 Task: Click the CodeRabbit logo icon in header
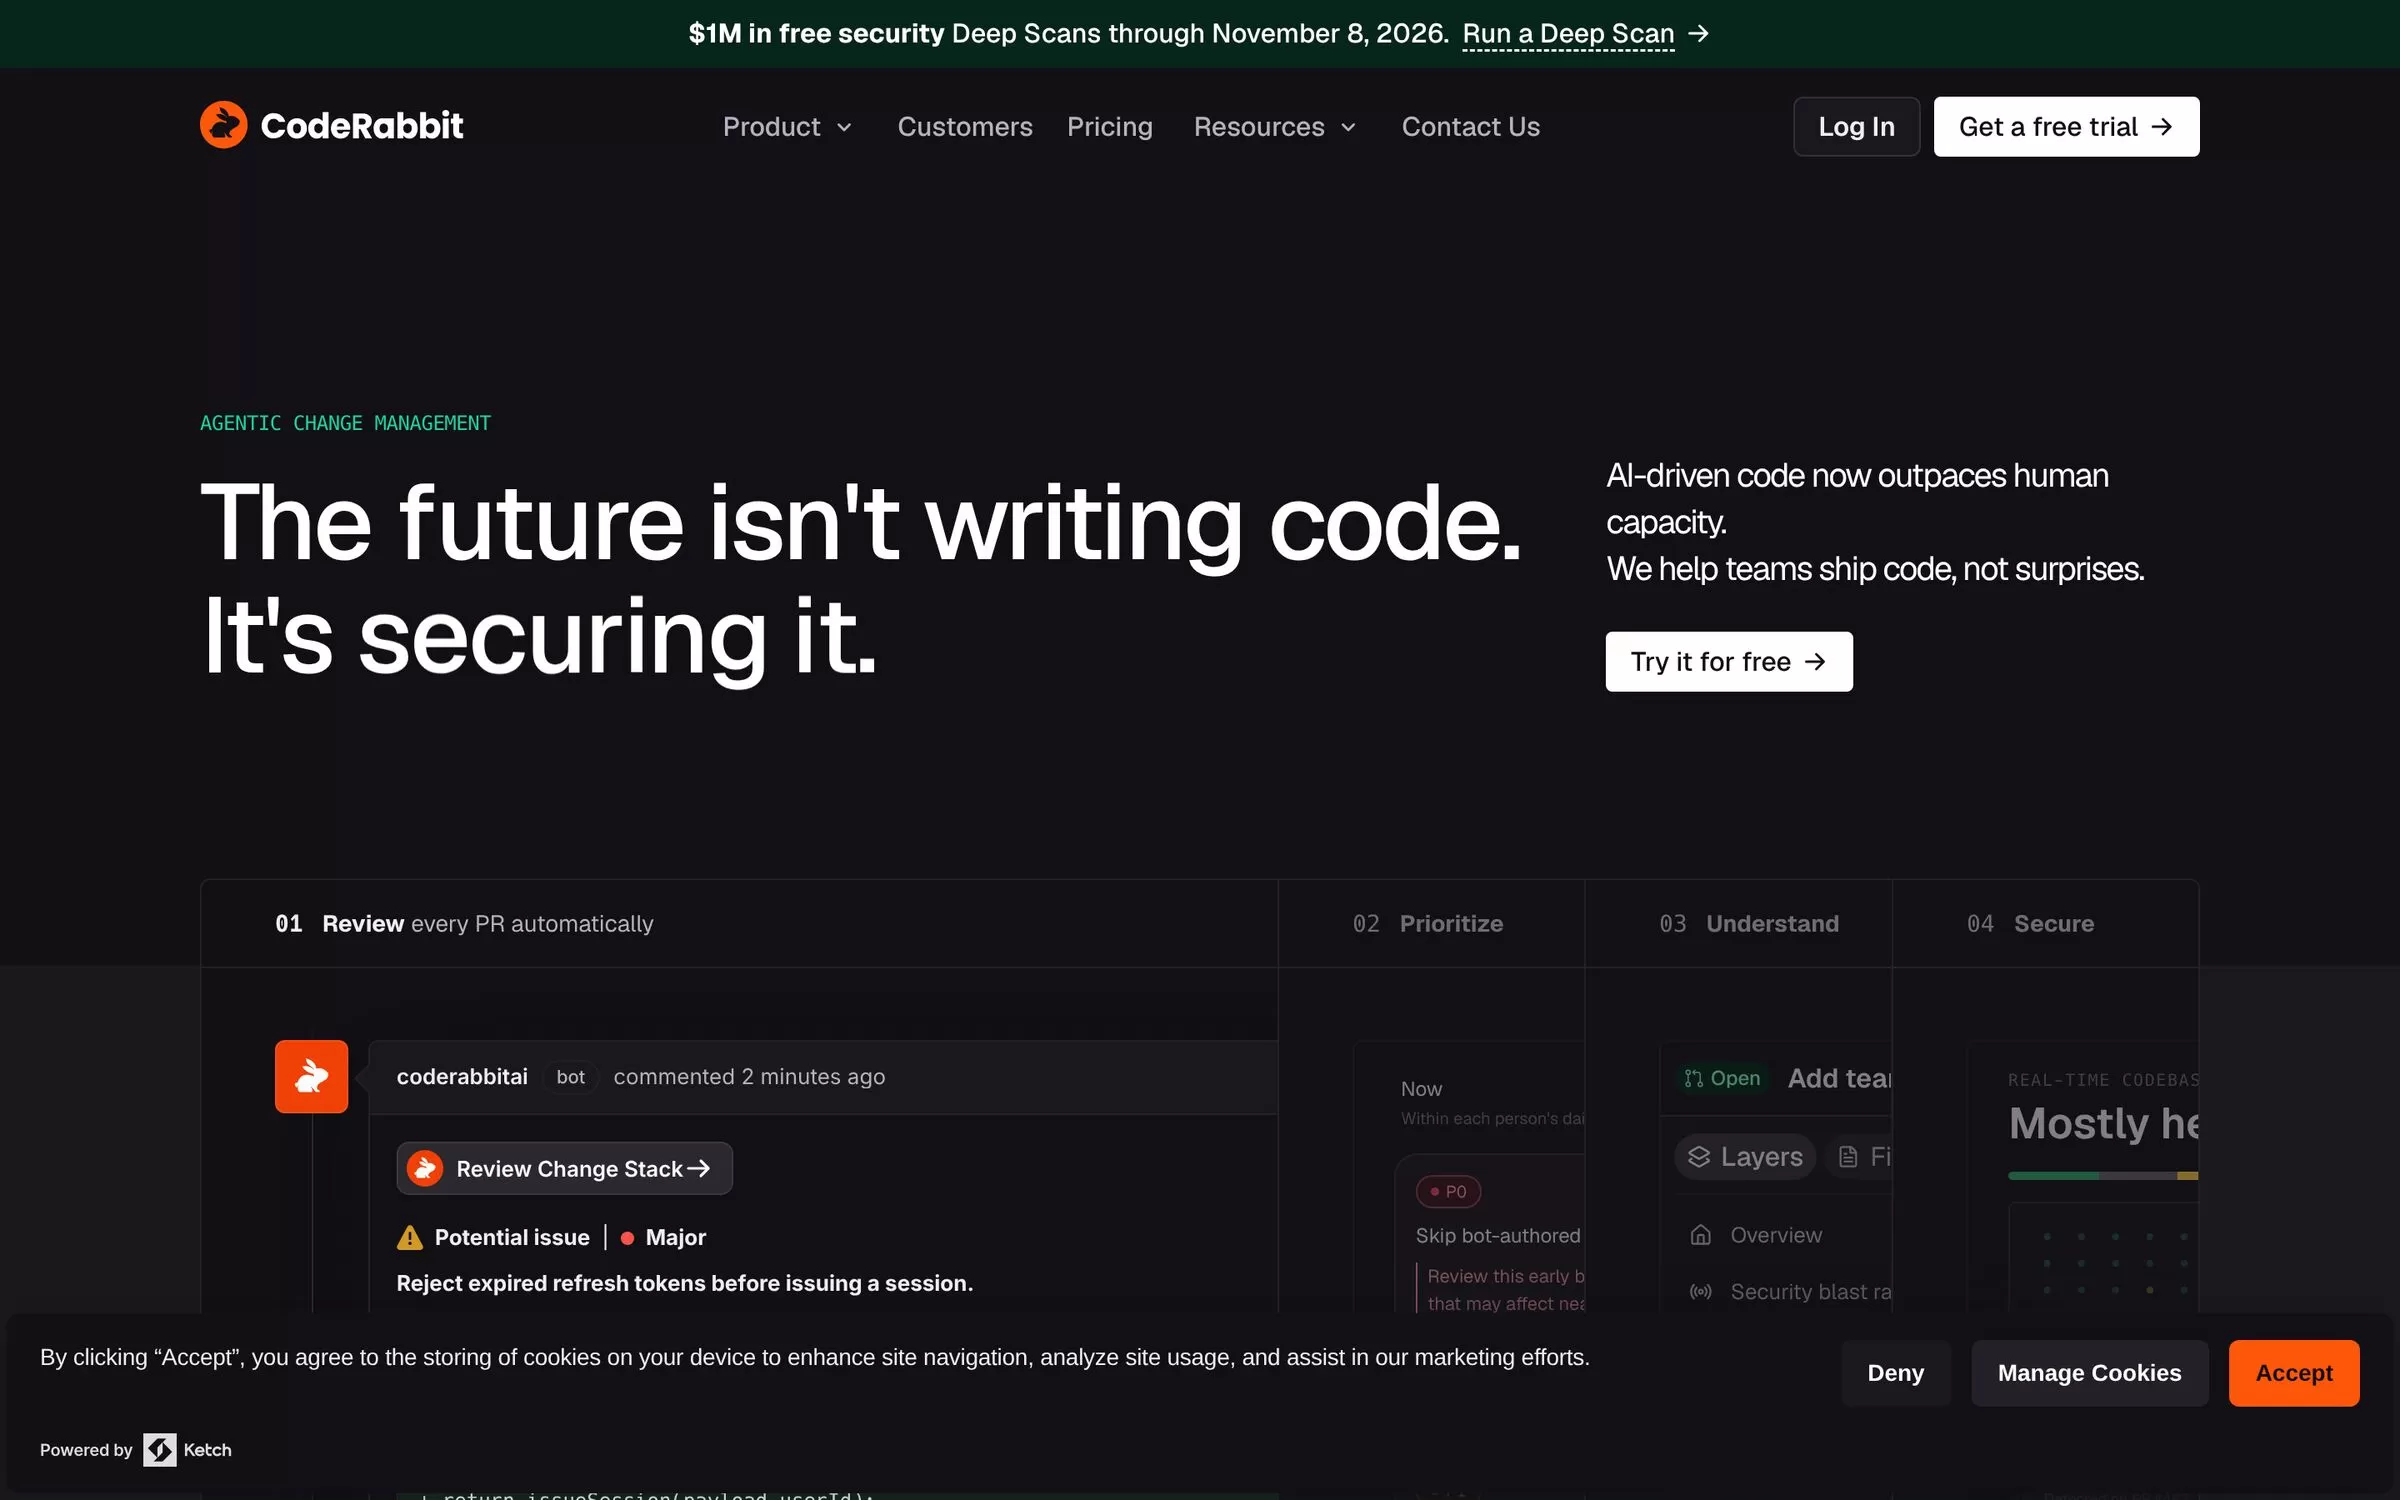point(223,125)
